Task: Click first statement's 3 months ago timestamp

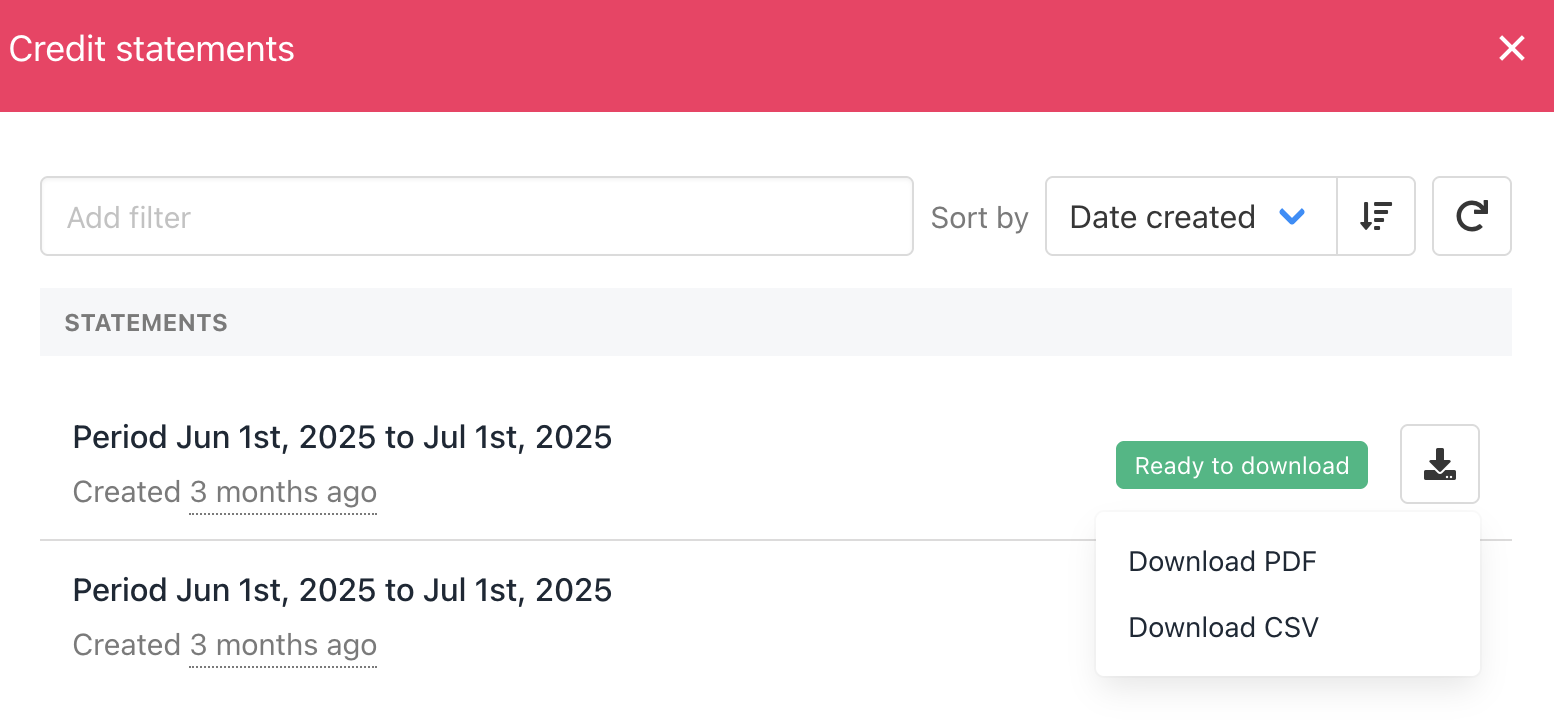Action: 283,492
